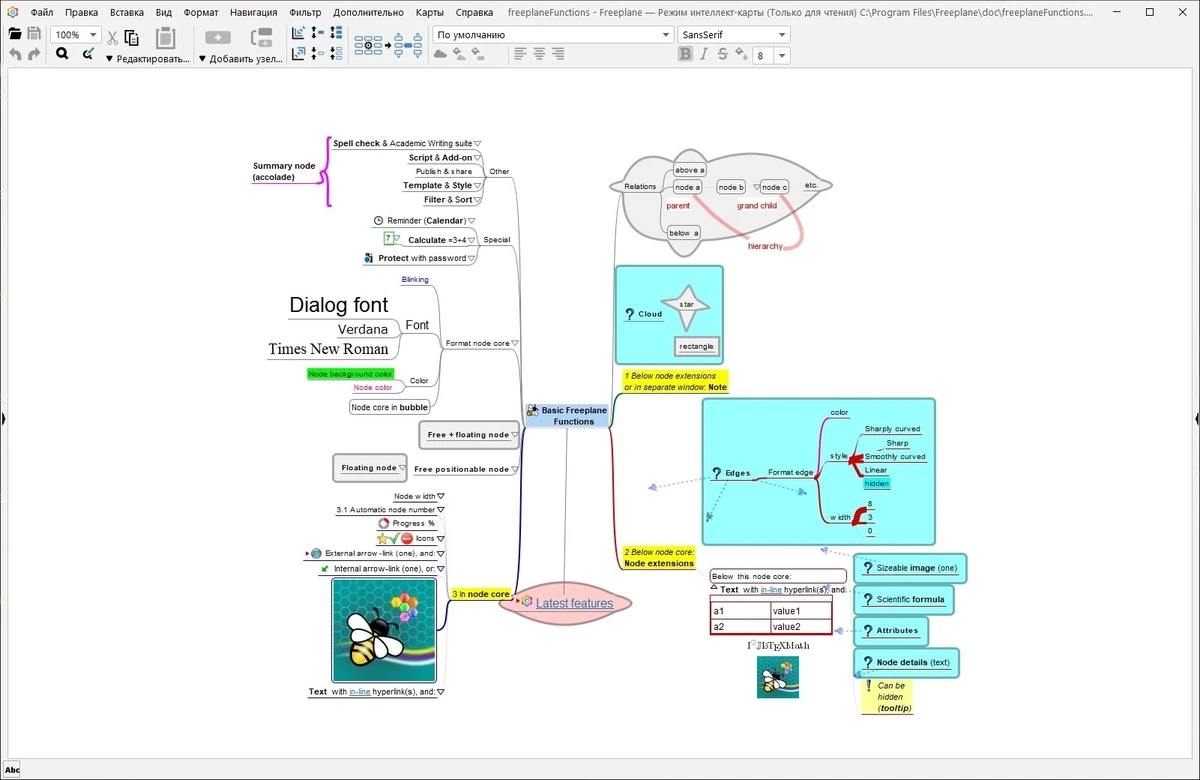This screenshot has height=780, width=1200.
Task: Open the 'По умолчанию' style dropdown
Action: [x=553, y=34]
